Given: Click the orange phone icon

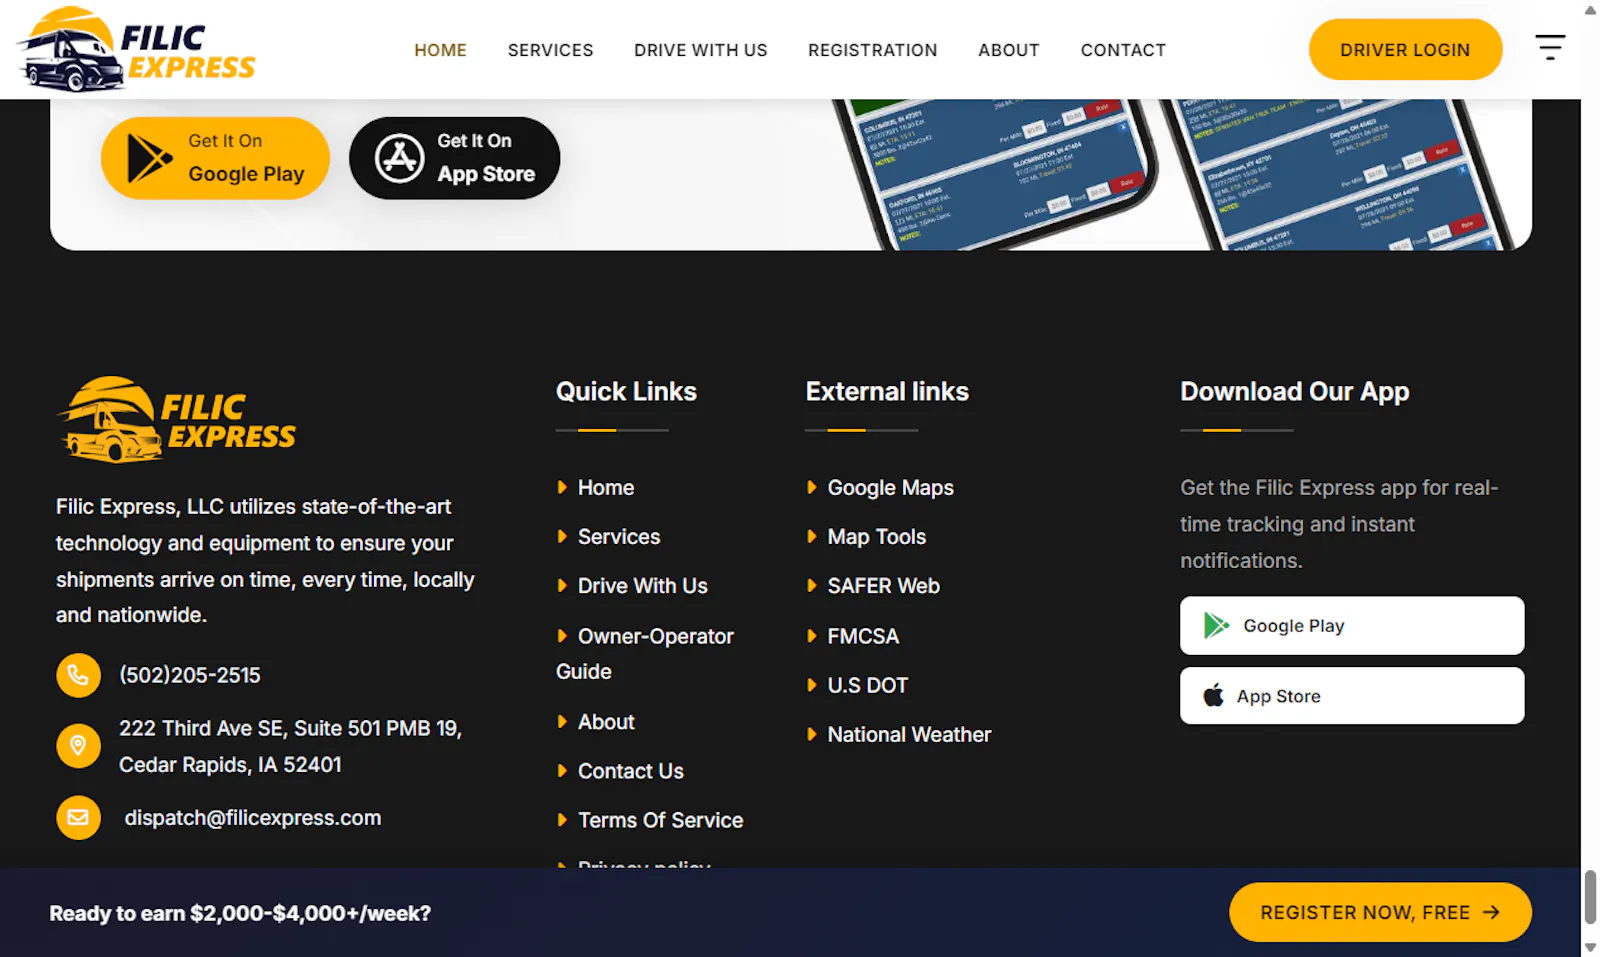Looking at the screenshot, I should (x=78, y=675).
